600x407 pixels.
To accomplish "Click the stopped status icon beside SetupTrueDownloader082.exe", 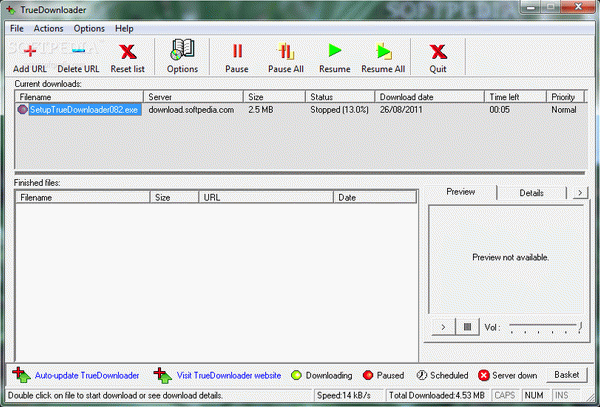I will tap(23, 109).
